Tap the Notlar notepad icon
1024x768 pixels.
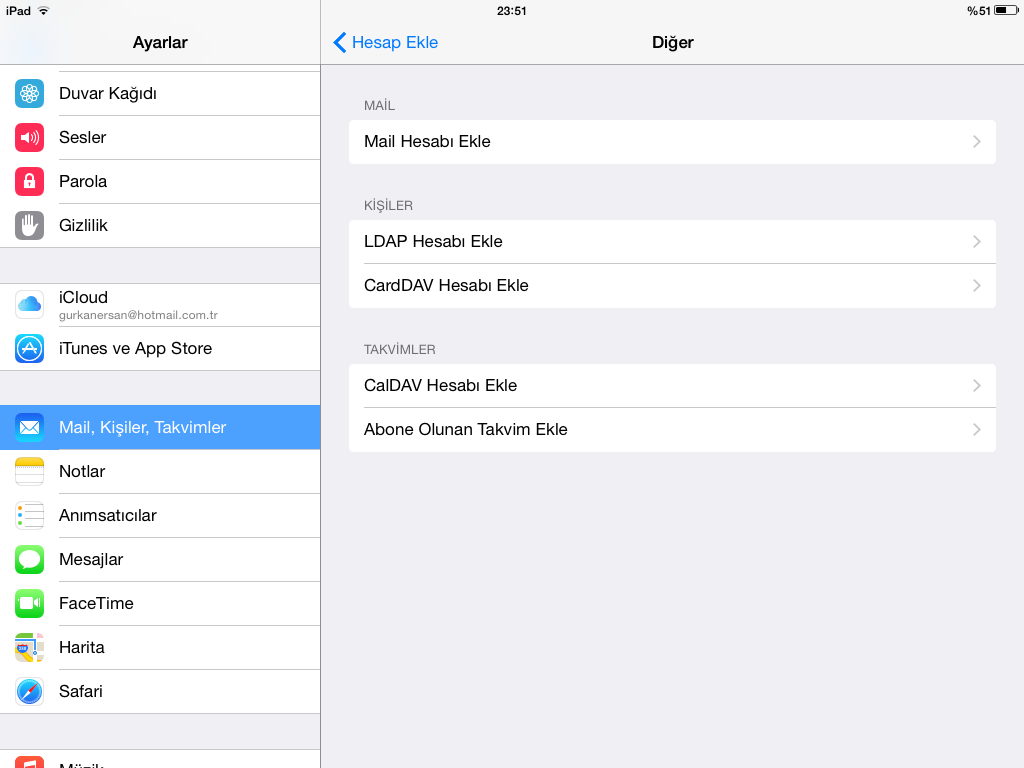[x=29, y=472]
